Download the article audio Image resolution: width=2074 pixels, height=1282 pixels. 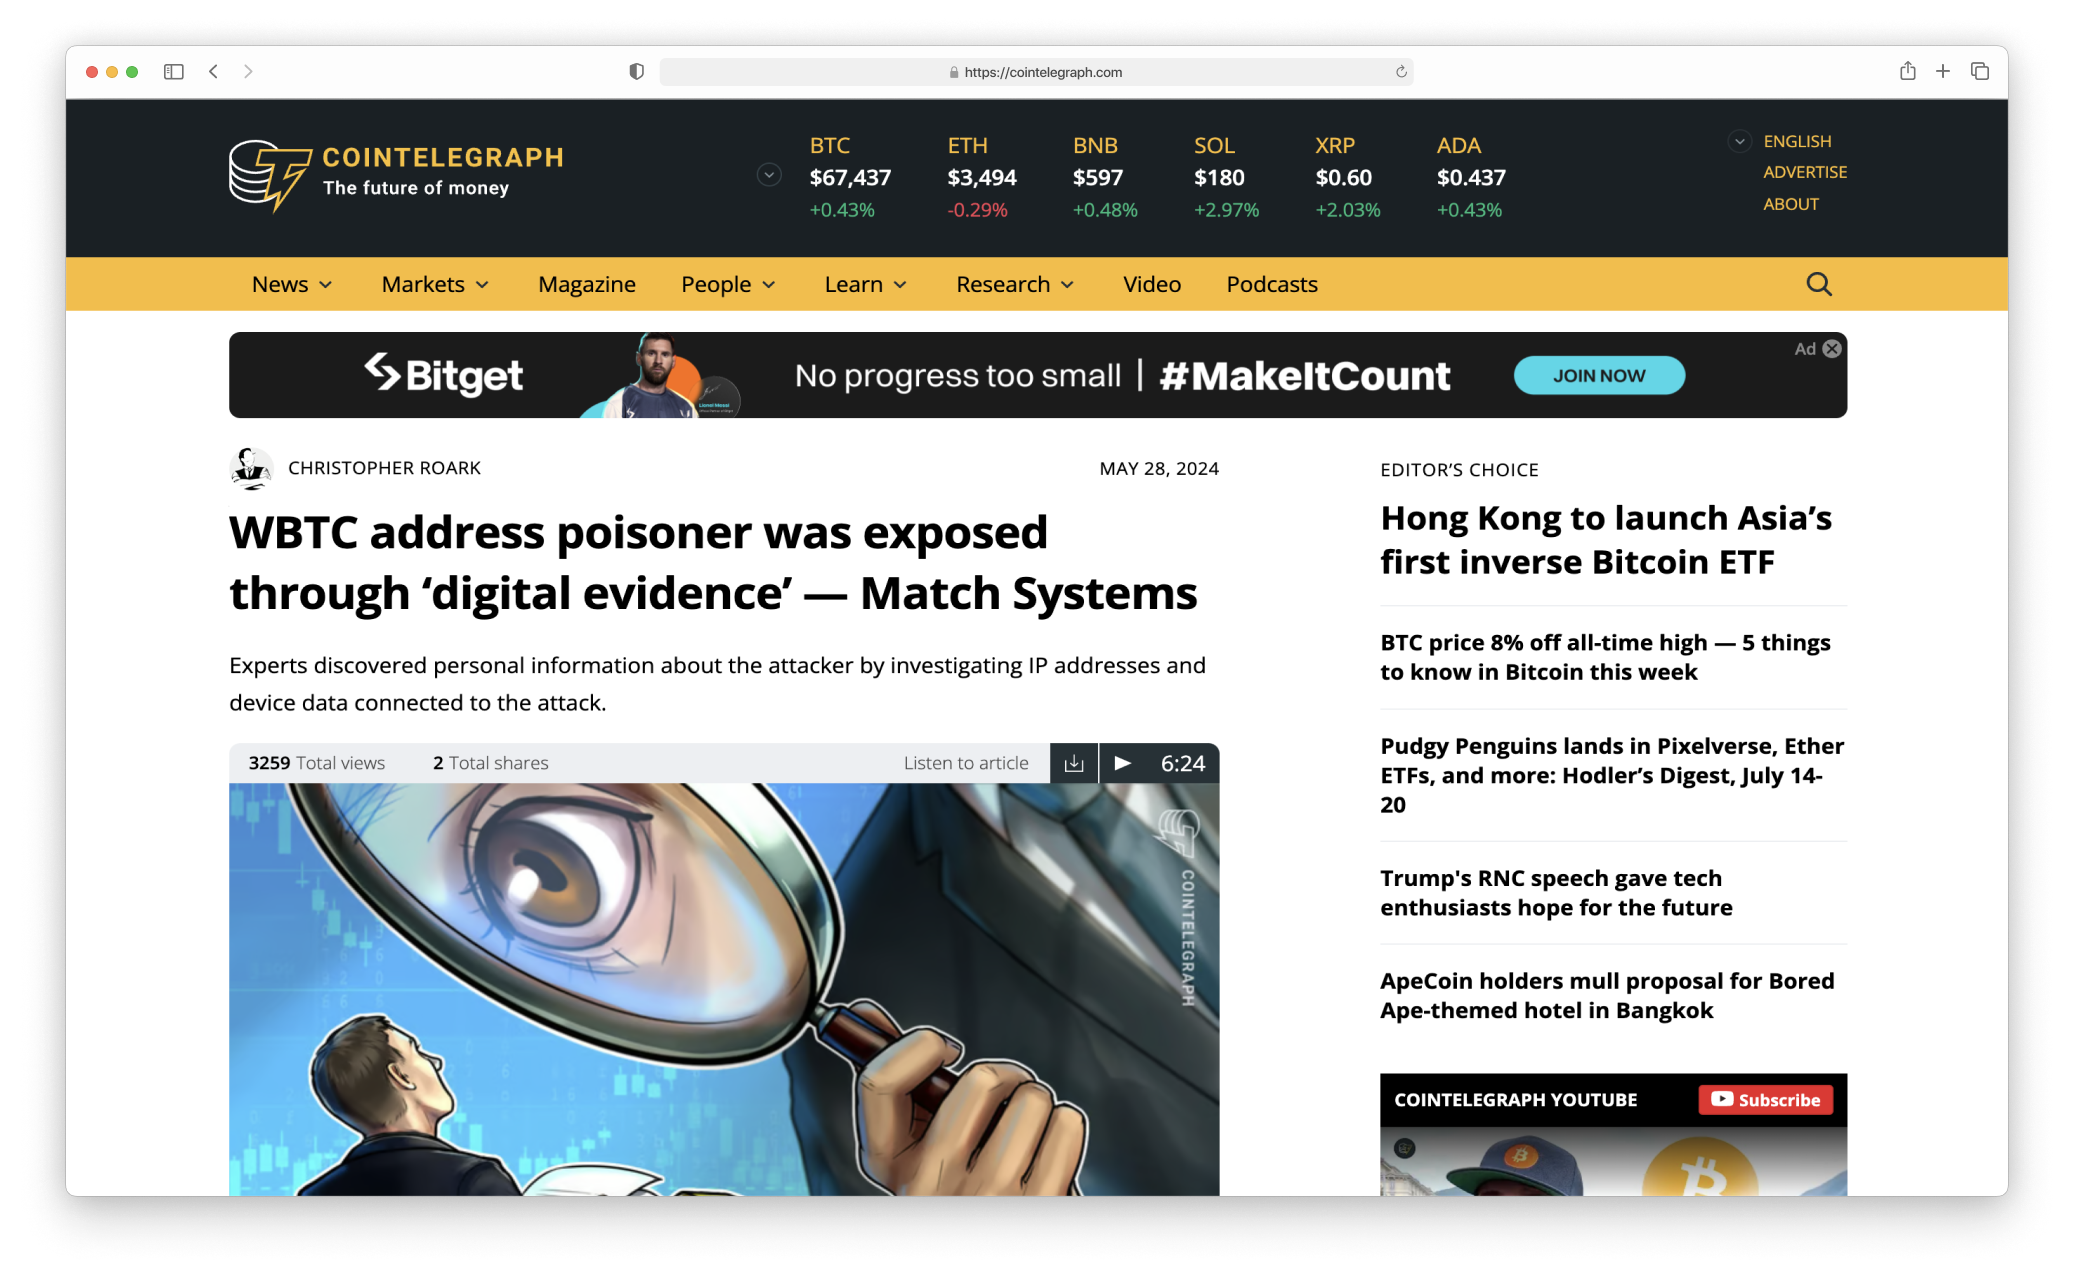pyautogui.click(x=1074, y=763)
